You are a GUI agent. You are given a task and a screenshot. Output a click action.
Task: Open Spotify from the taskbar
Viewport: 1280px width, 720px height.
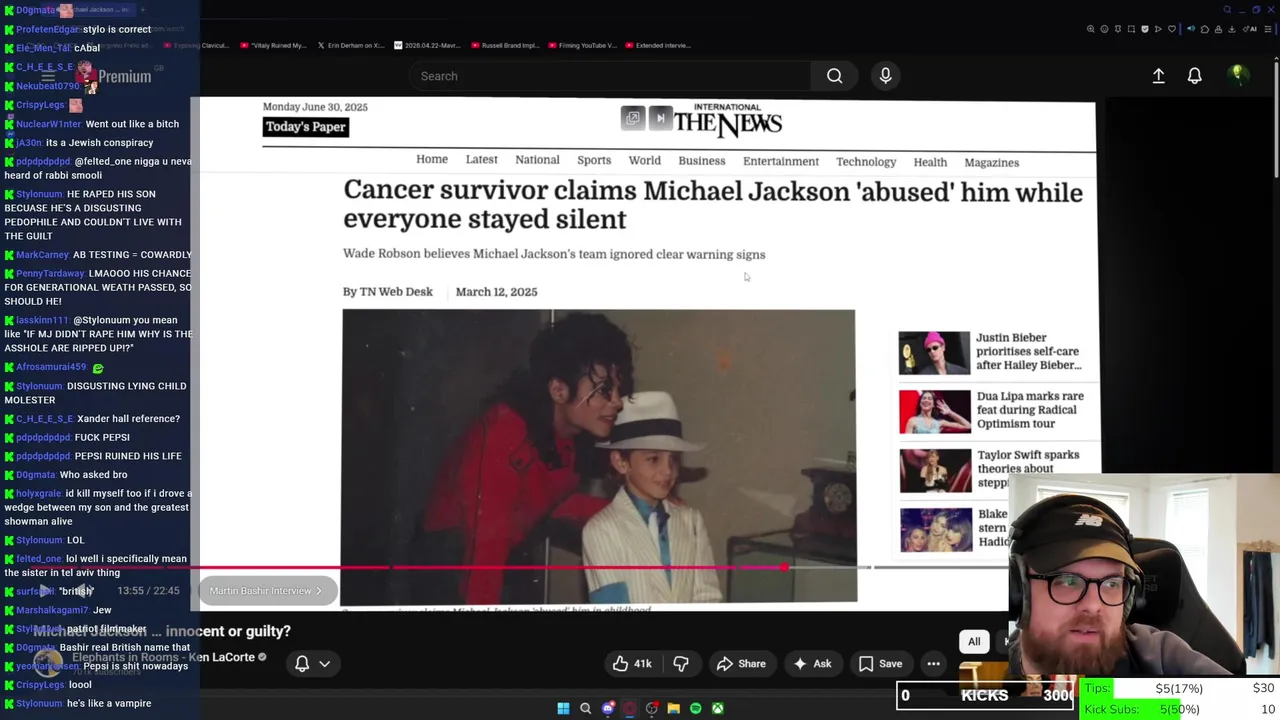695,708
